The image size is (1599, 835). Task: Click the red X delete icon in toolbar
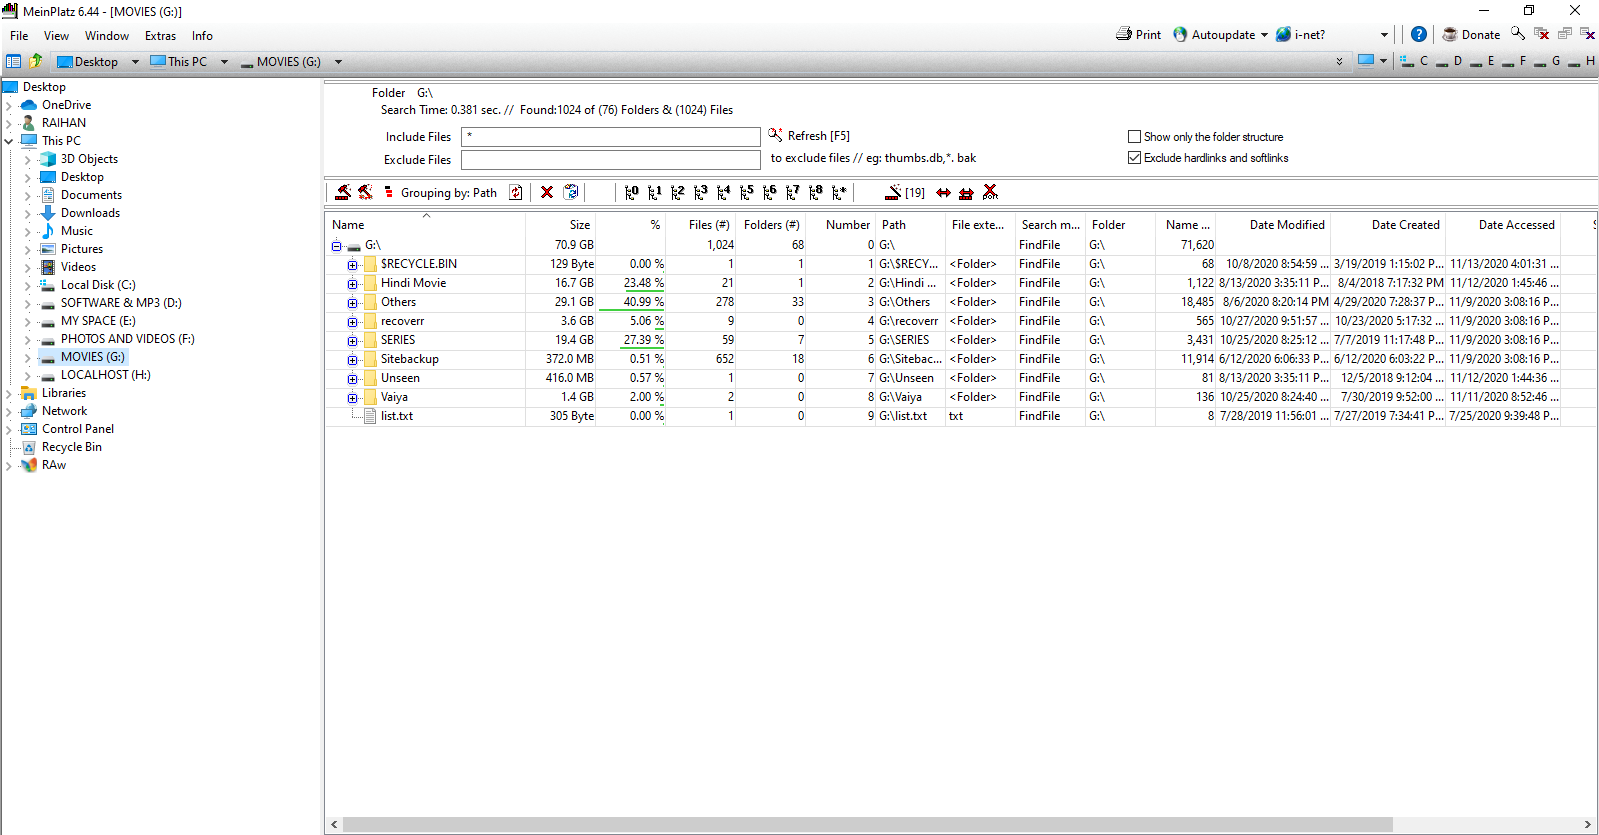click(547, 192)
